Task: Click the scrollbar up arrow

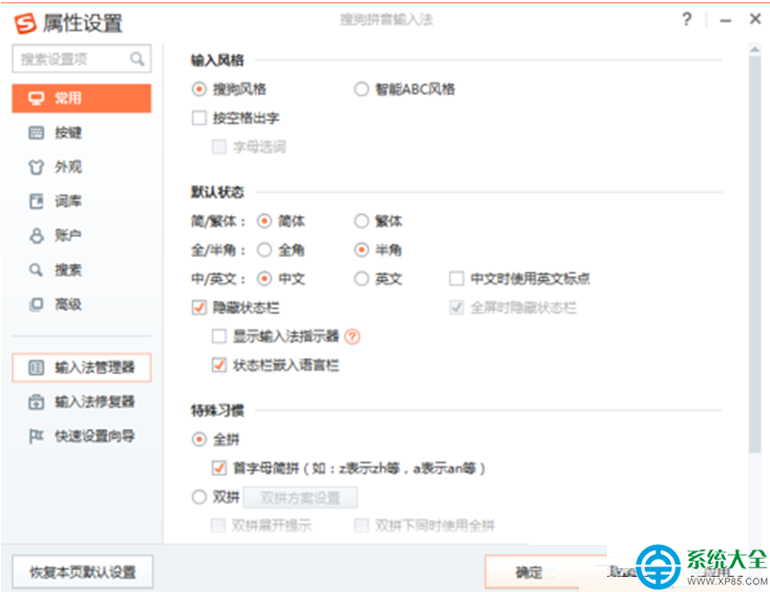Action: click(x=755, y=49)
